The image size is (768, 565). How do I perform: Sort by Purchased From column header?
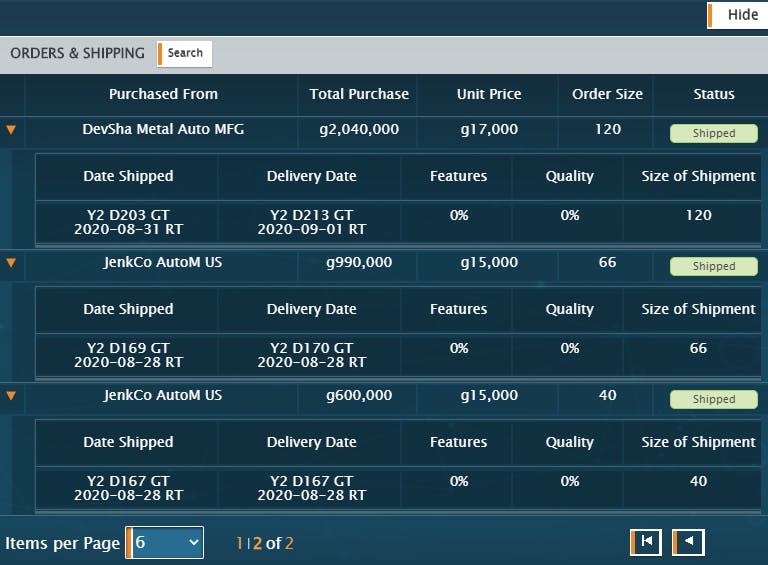pyautogui.click(x=163, y=94)
